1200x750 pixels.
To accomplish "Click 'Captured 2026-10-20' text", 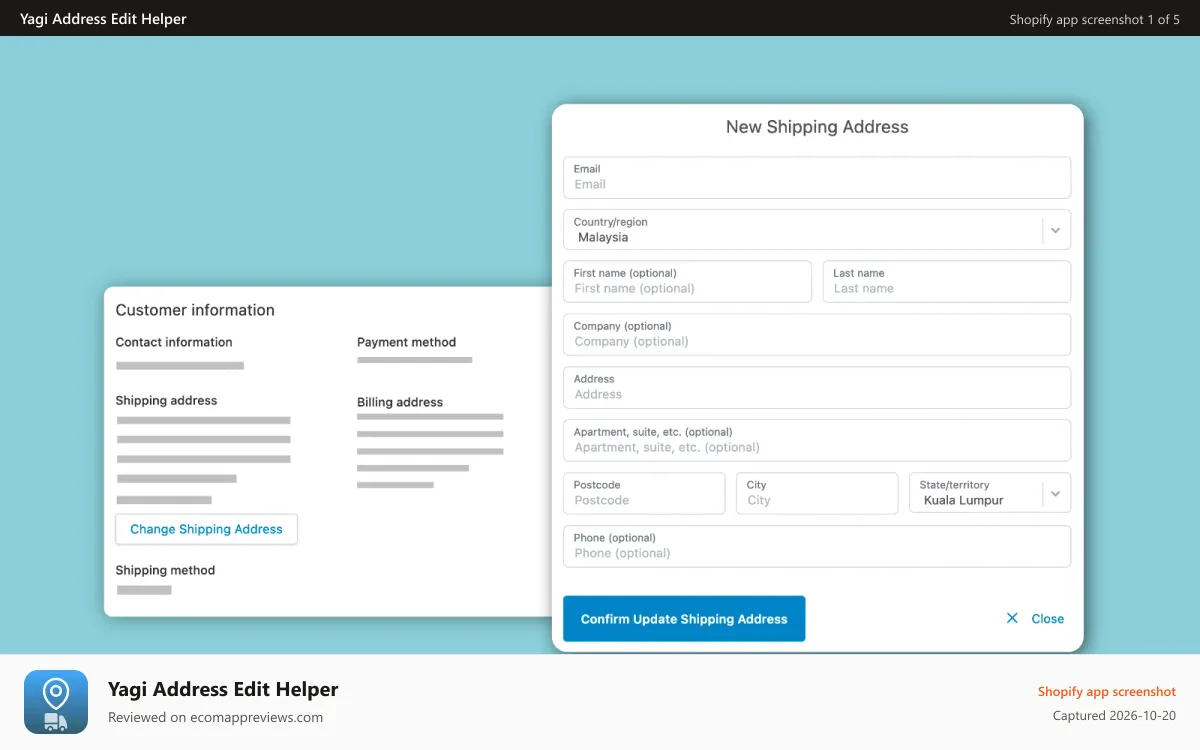I will pyautogui.click(x=1114, y=716).
